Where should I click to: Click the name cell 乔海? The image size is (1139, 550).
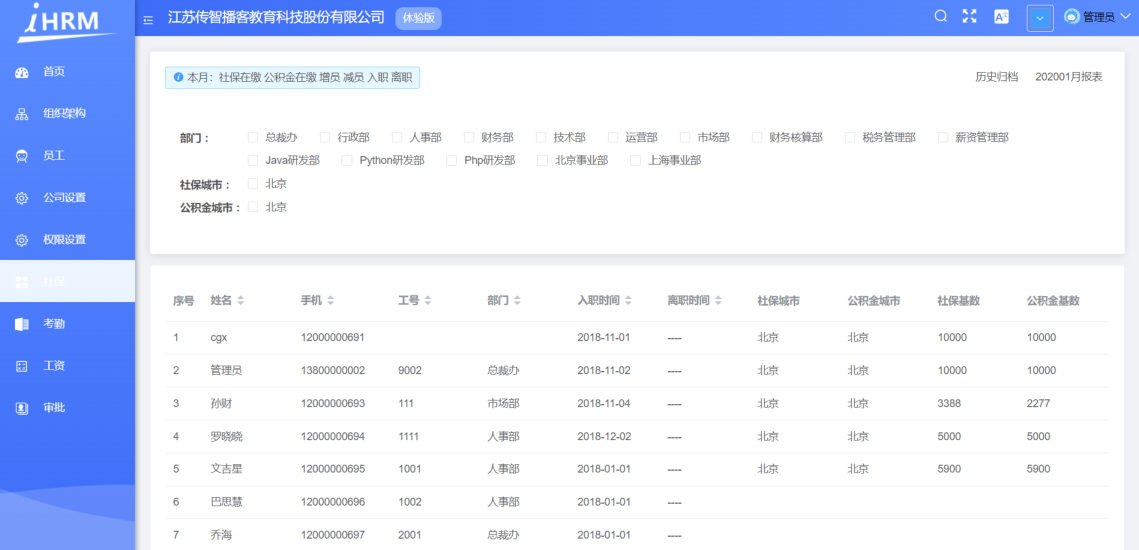pos(221,535)
